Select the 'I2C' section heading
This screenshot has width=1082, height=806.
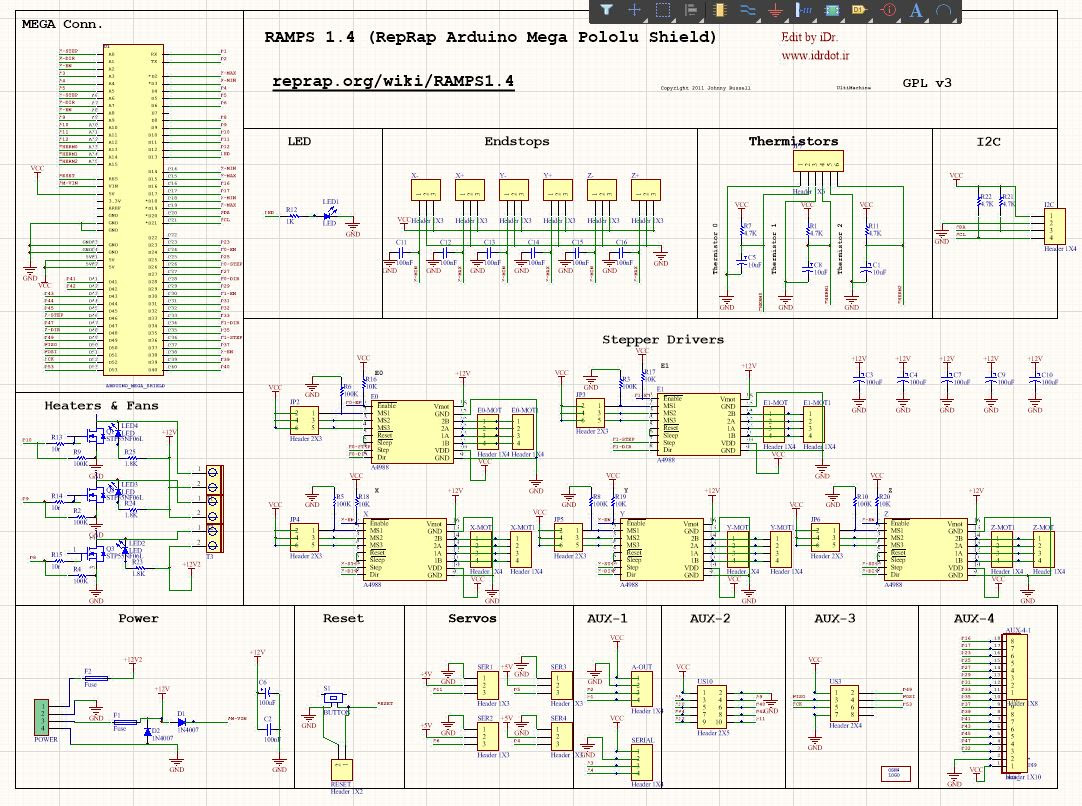988,141
